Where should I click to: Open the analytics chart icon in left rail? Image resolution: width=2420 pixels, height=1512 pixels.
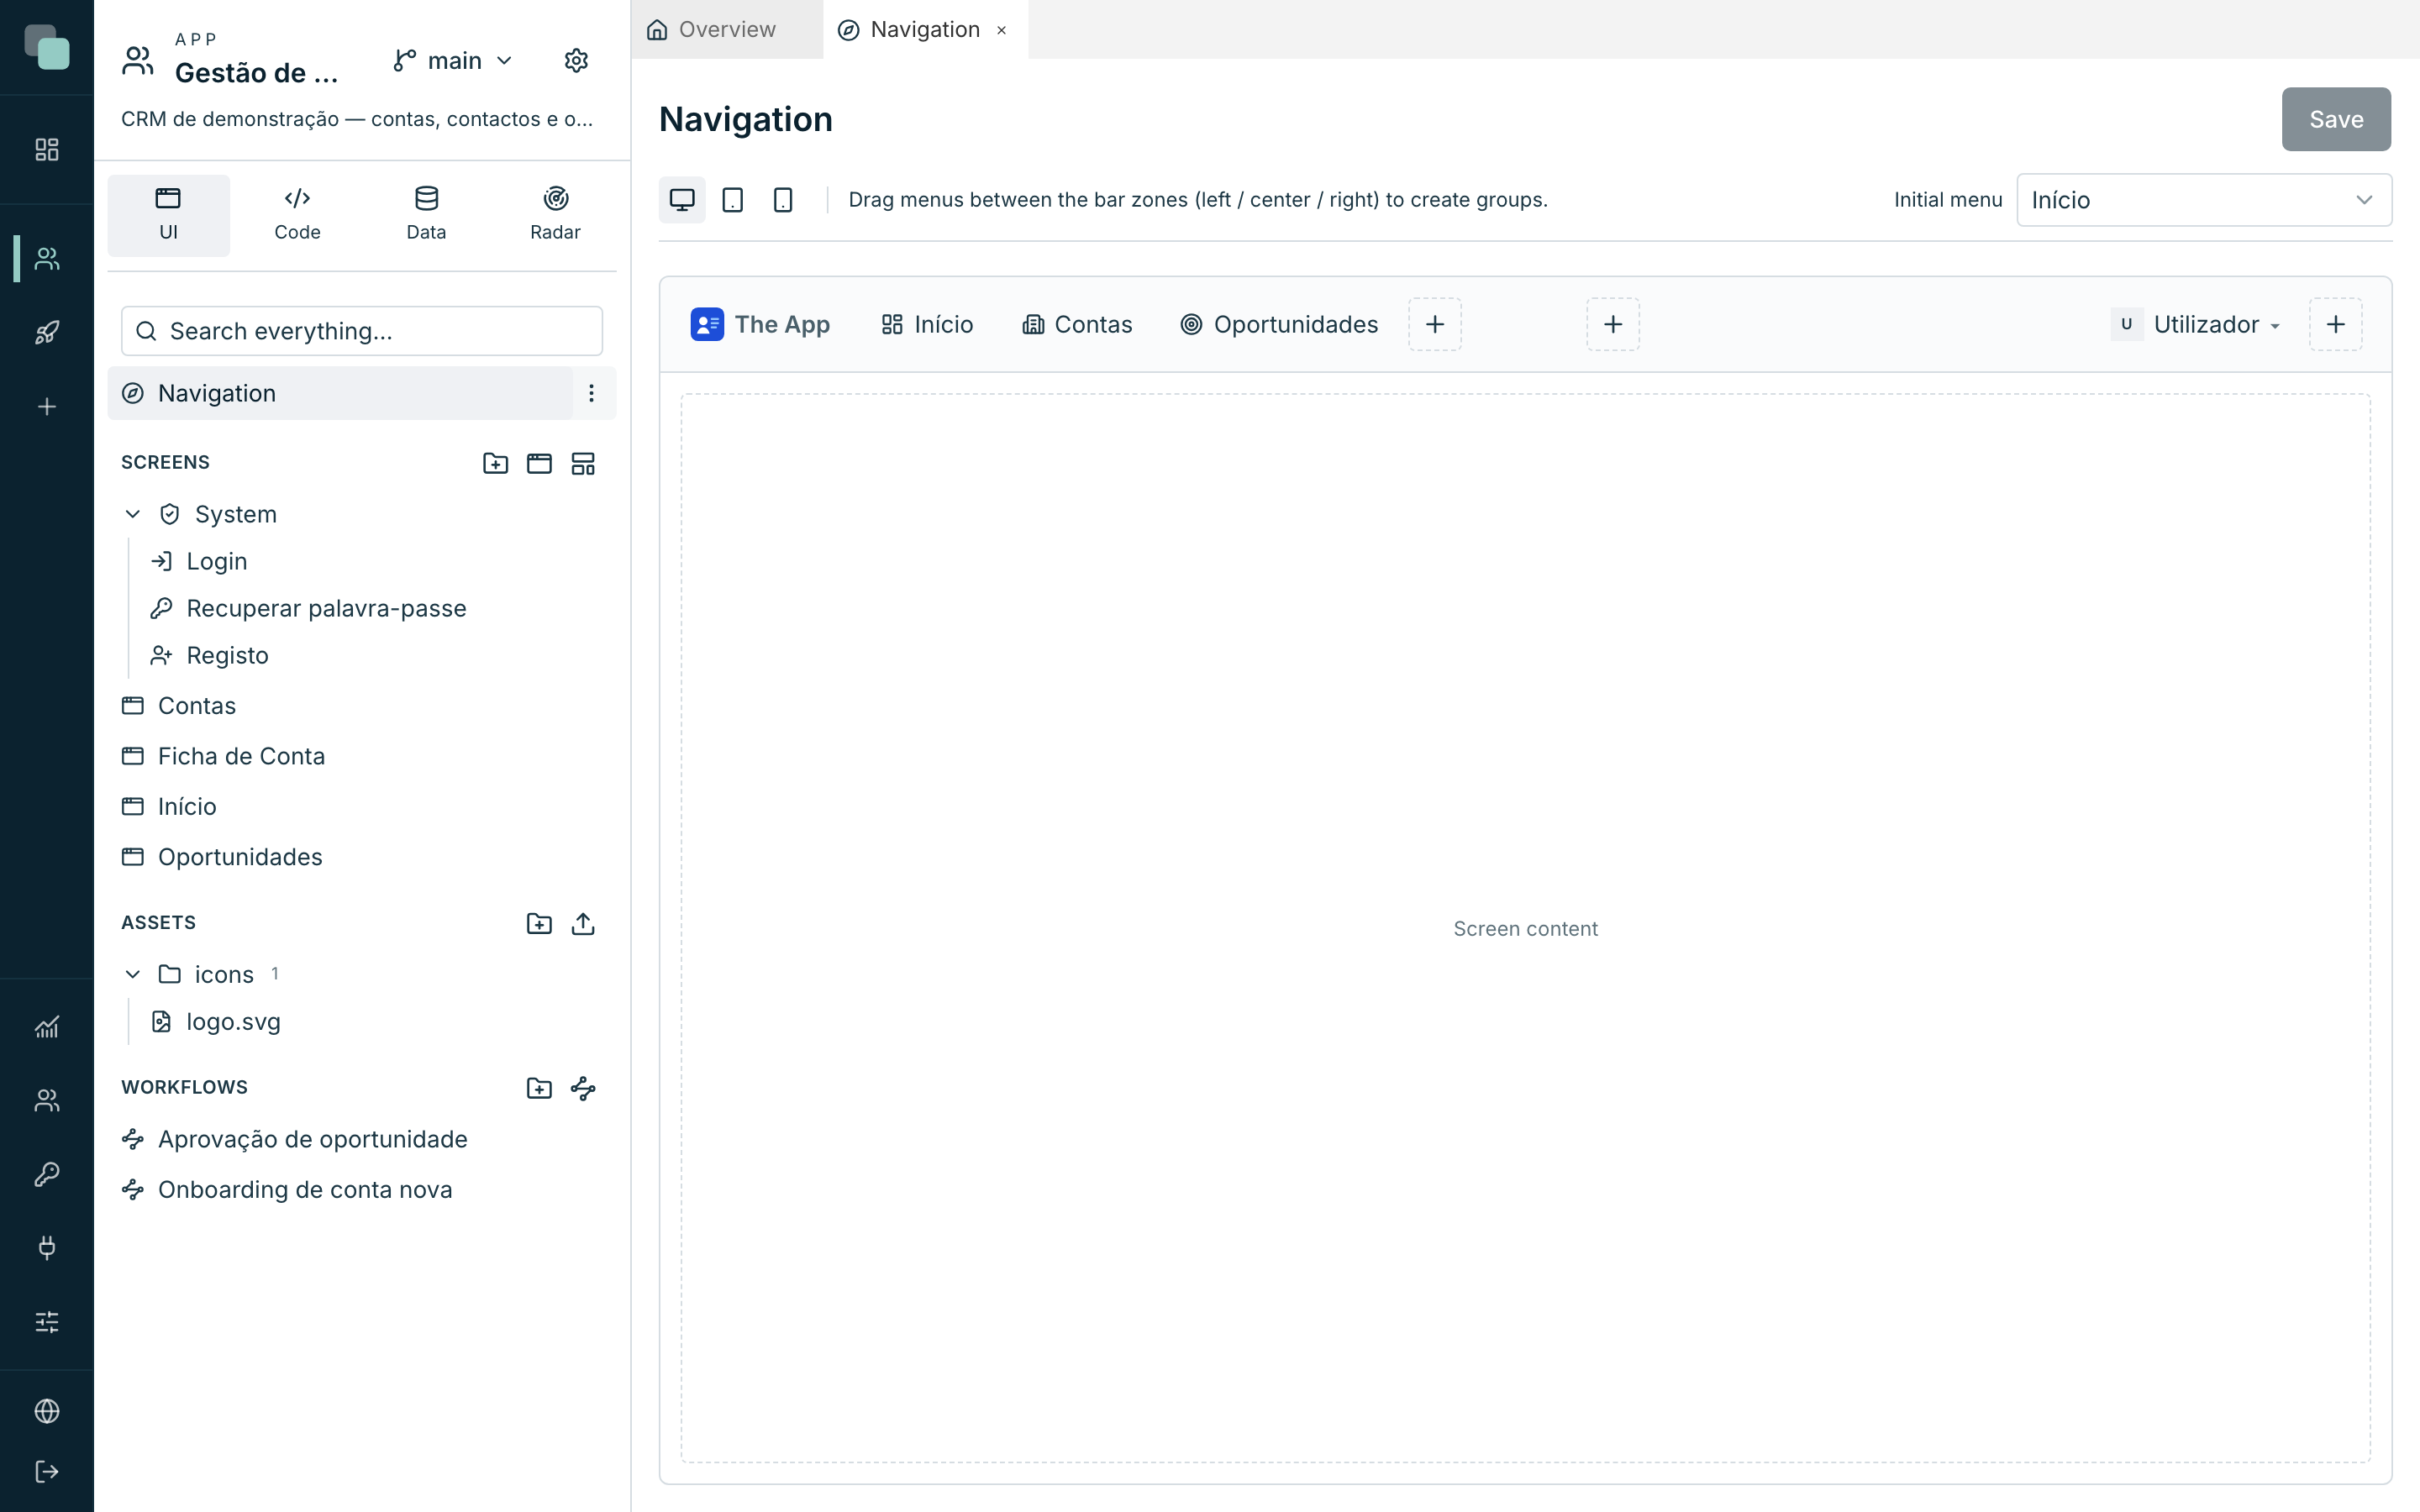pos(47,1027)
